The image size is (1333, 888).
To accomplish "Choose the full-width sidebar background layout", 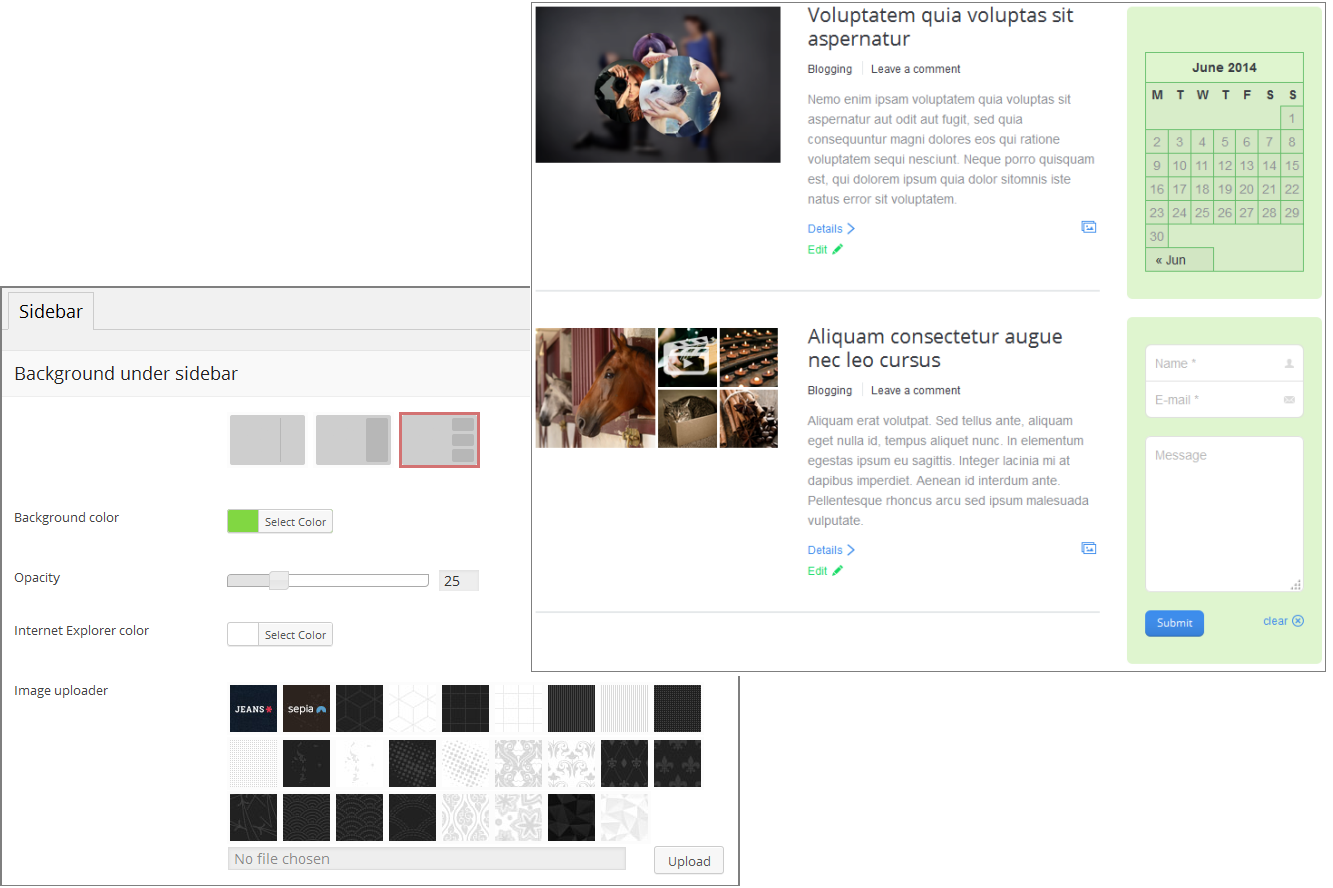I will pos(267,440).
